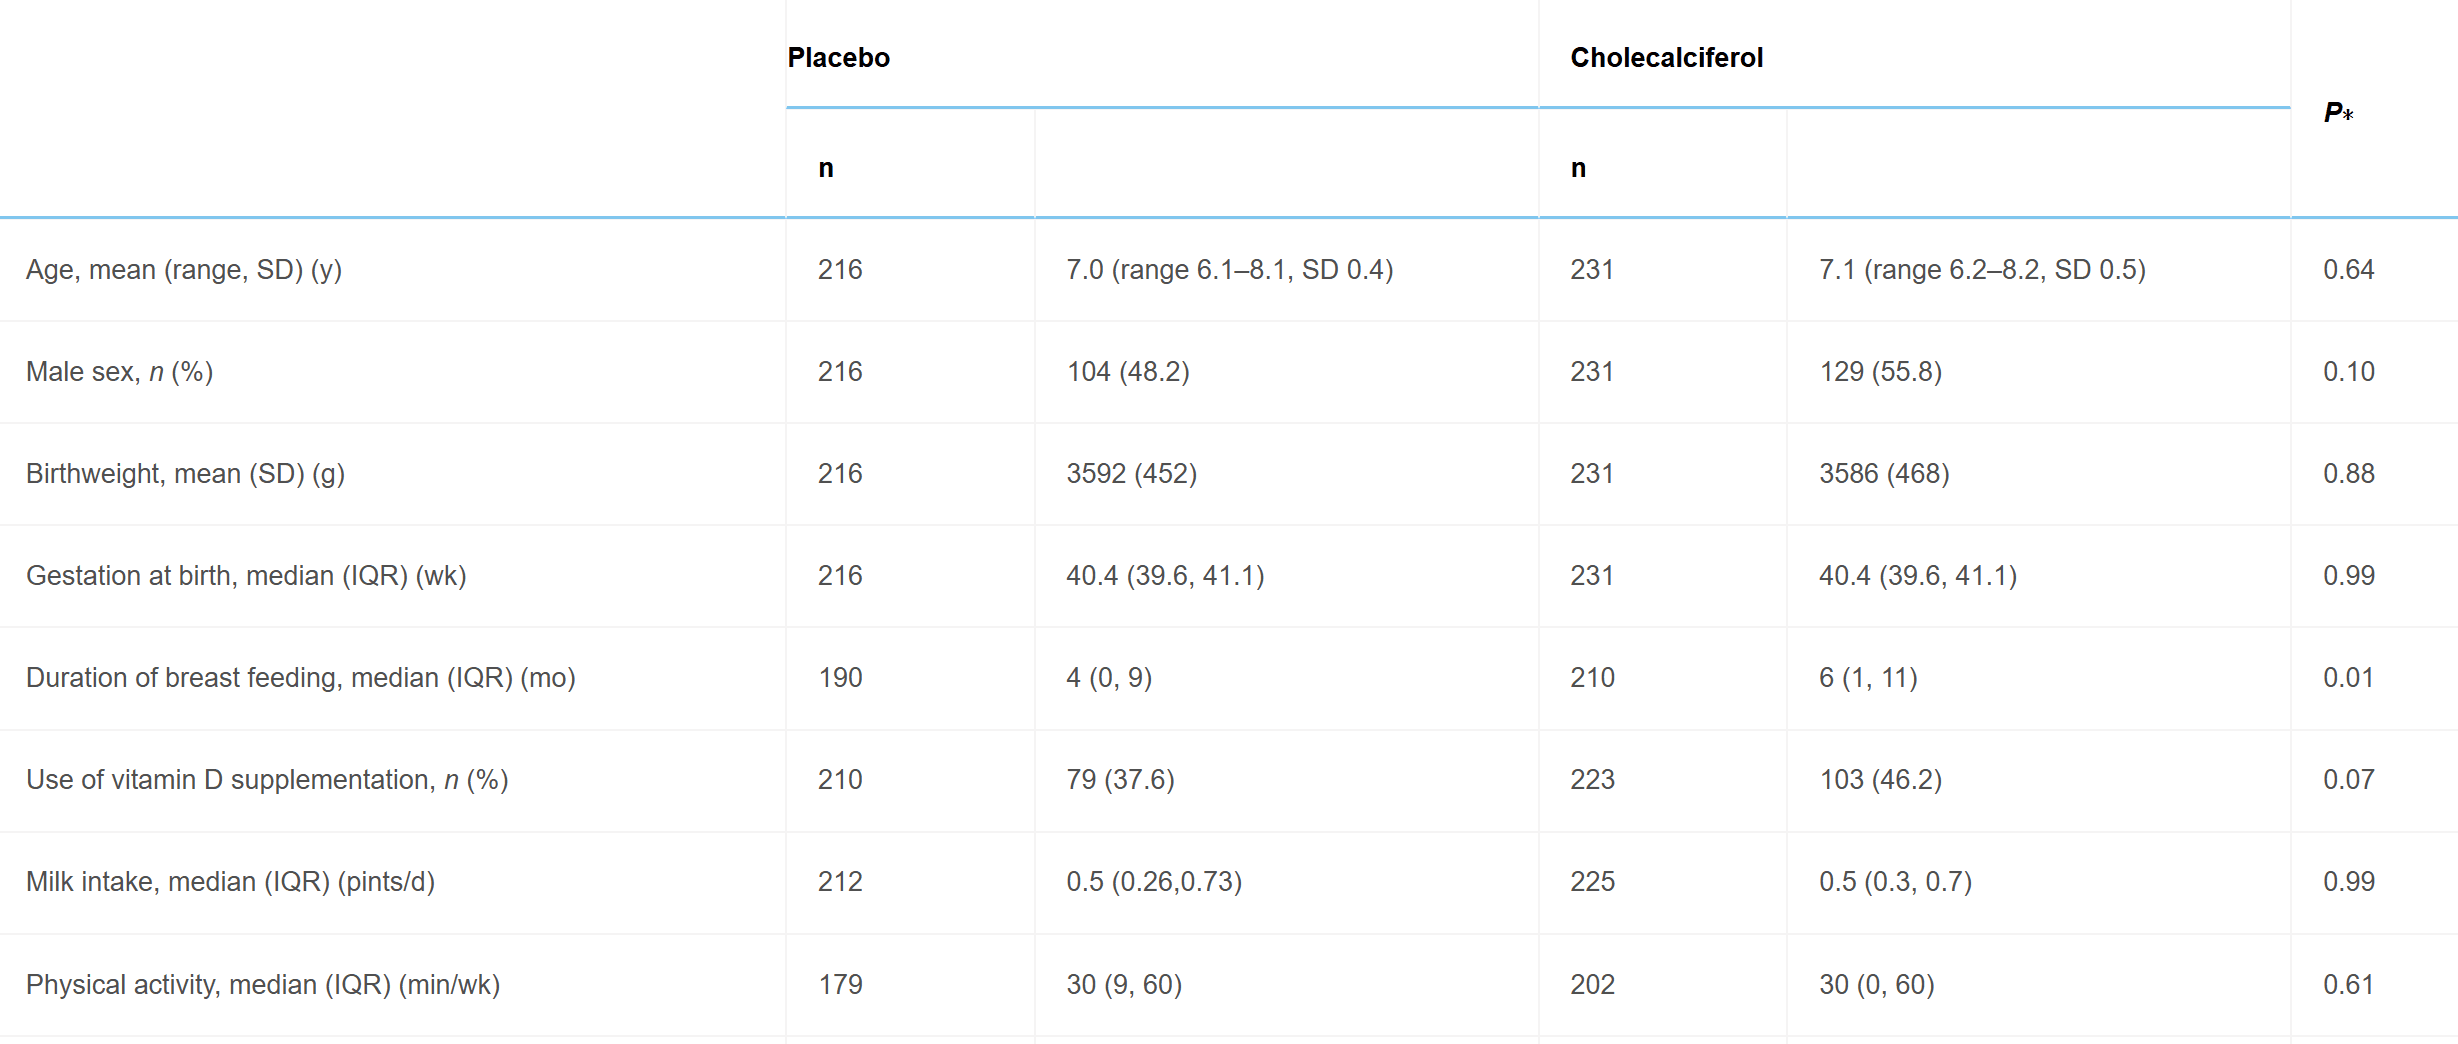Select the Age, mean (range, SD) row label
This screenshot has height=1044, width=2458.
[x=184, y=270]
